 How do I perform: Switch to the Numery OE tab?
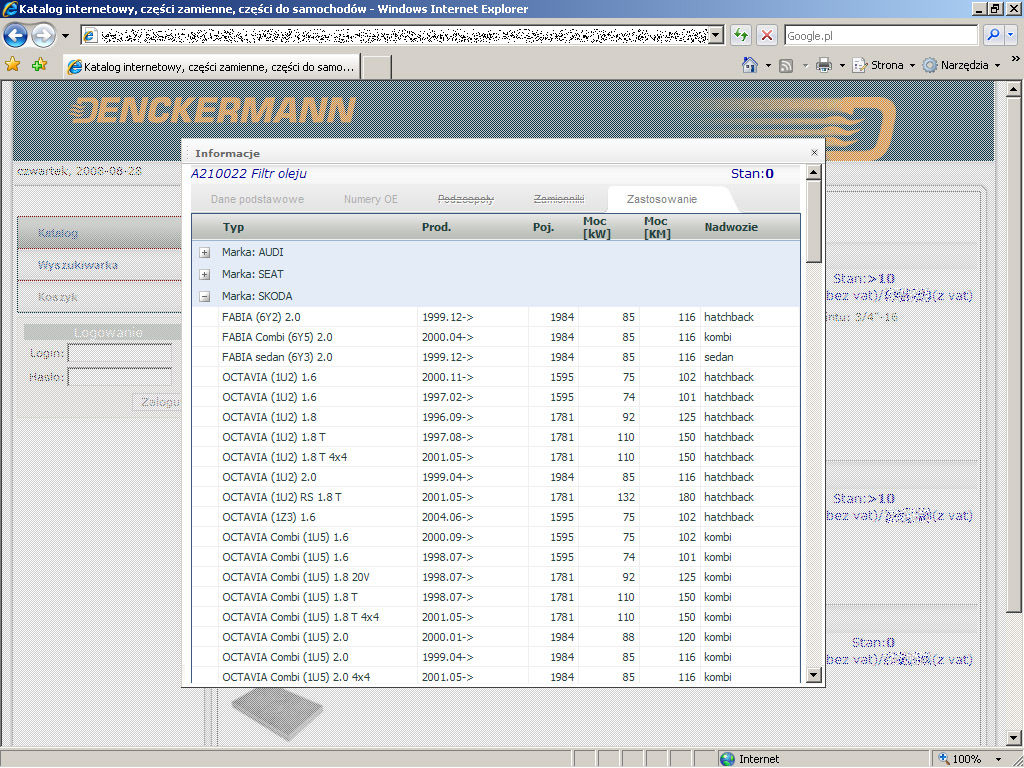pos(370,199)
